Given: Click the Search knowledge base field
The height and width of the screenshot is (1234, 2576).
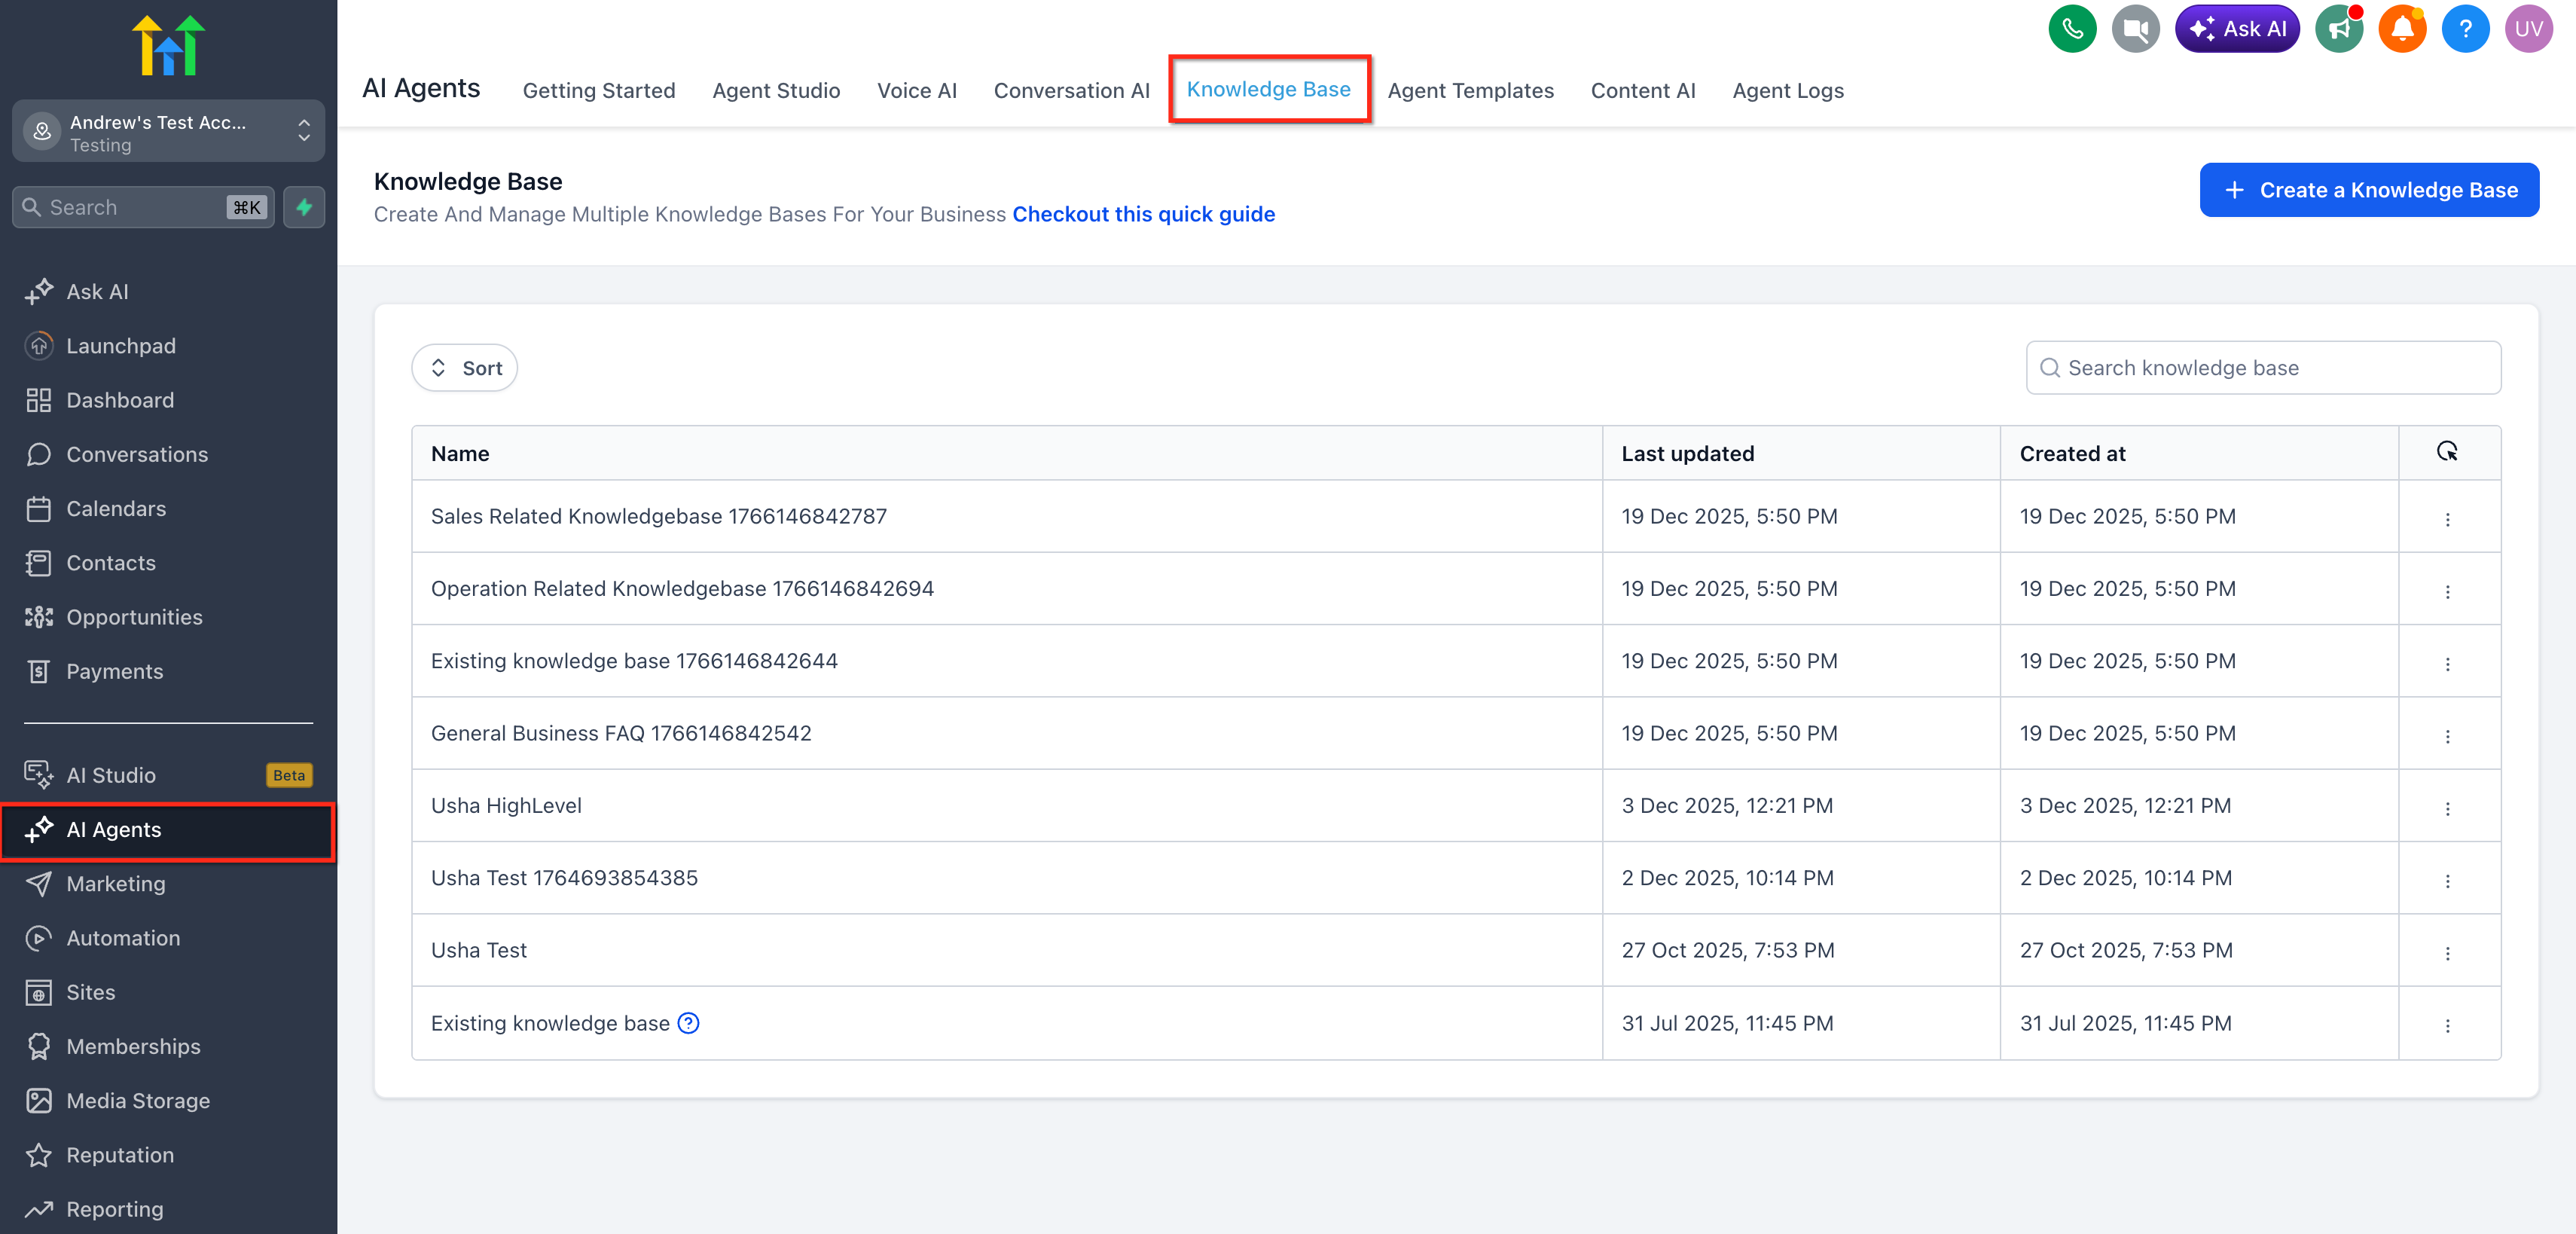Looking at the screenshot, I should click(x=2263, y=368).
